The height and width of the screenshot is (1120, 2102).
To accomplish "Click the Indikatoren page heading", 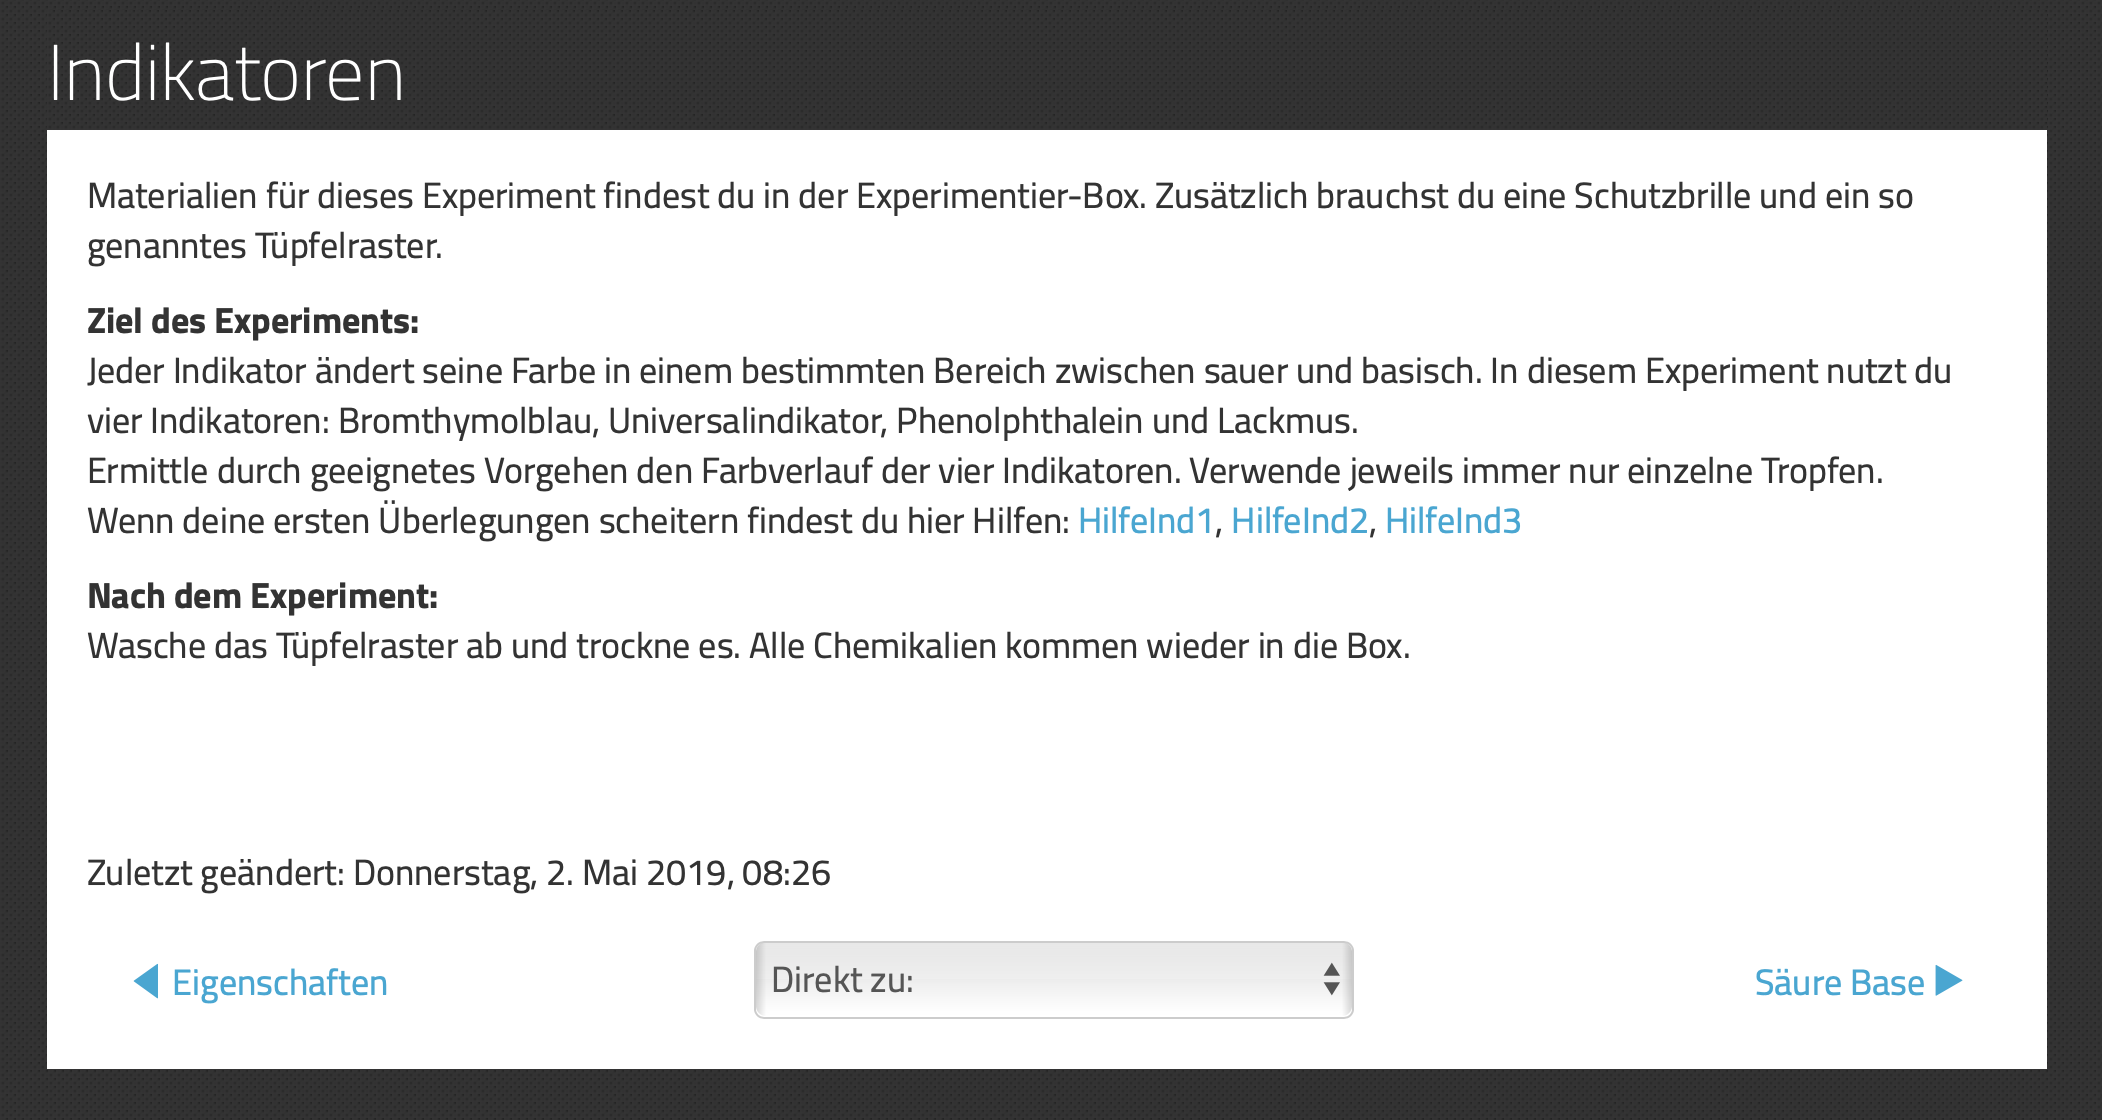I will coord(226,74).
